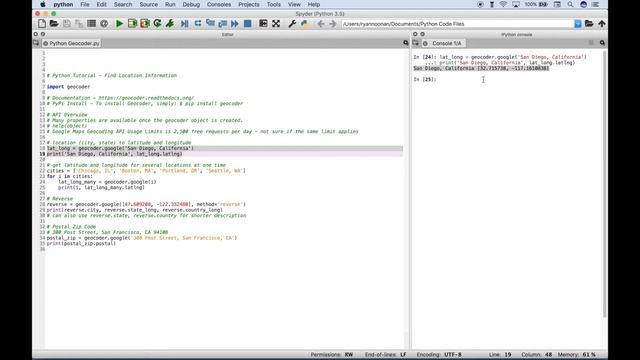Open the console tabs browse icon
Screen dimensions: 640x360
416,43
